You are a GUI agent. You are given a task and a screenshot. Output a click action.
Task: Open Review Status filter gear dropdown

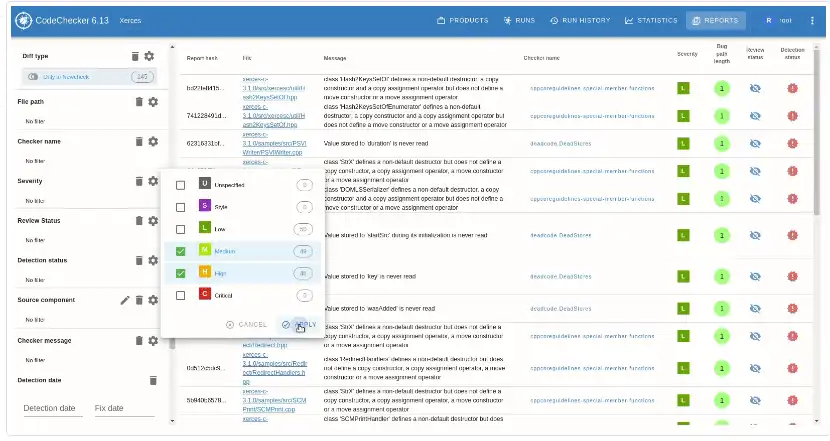coord(153,221)
